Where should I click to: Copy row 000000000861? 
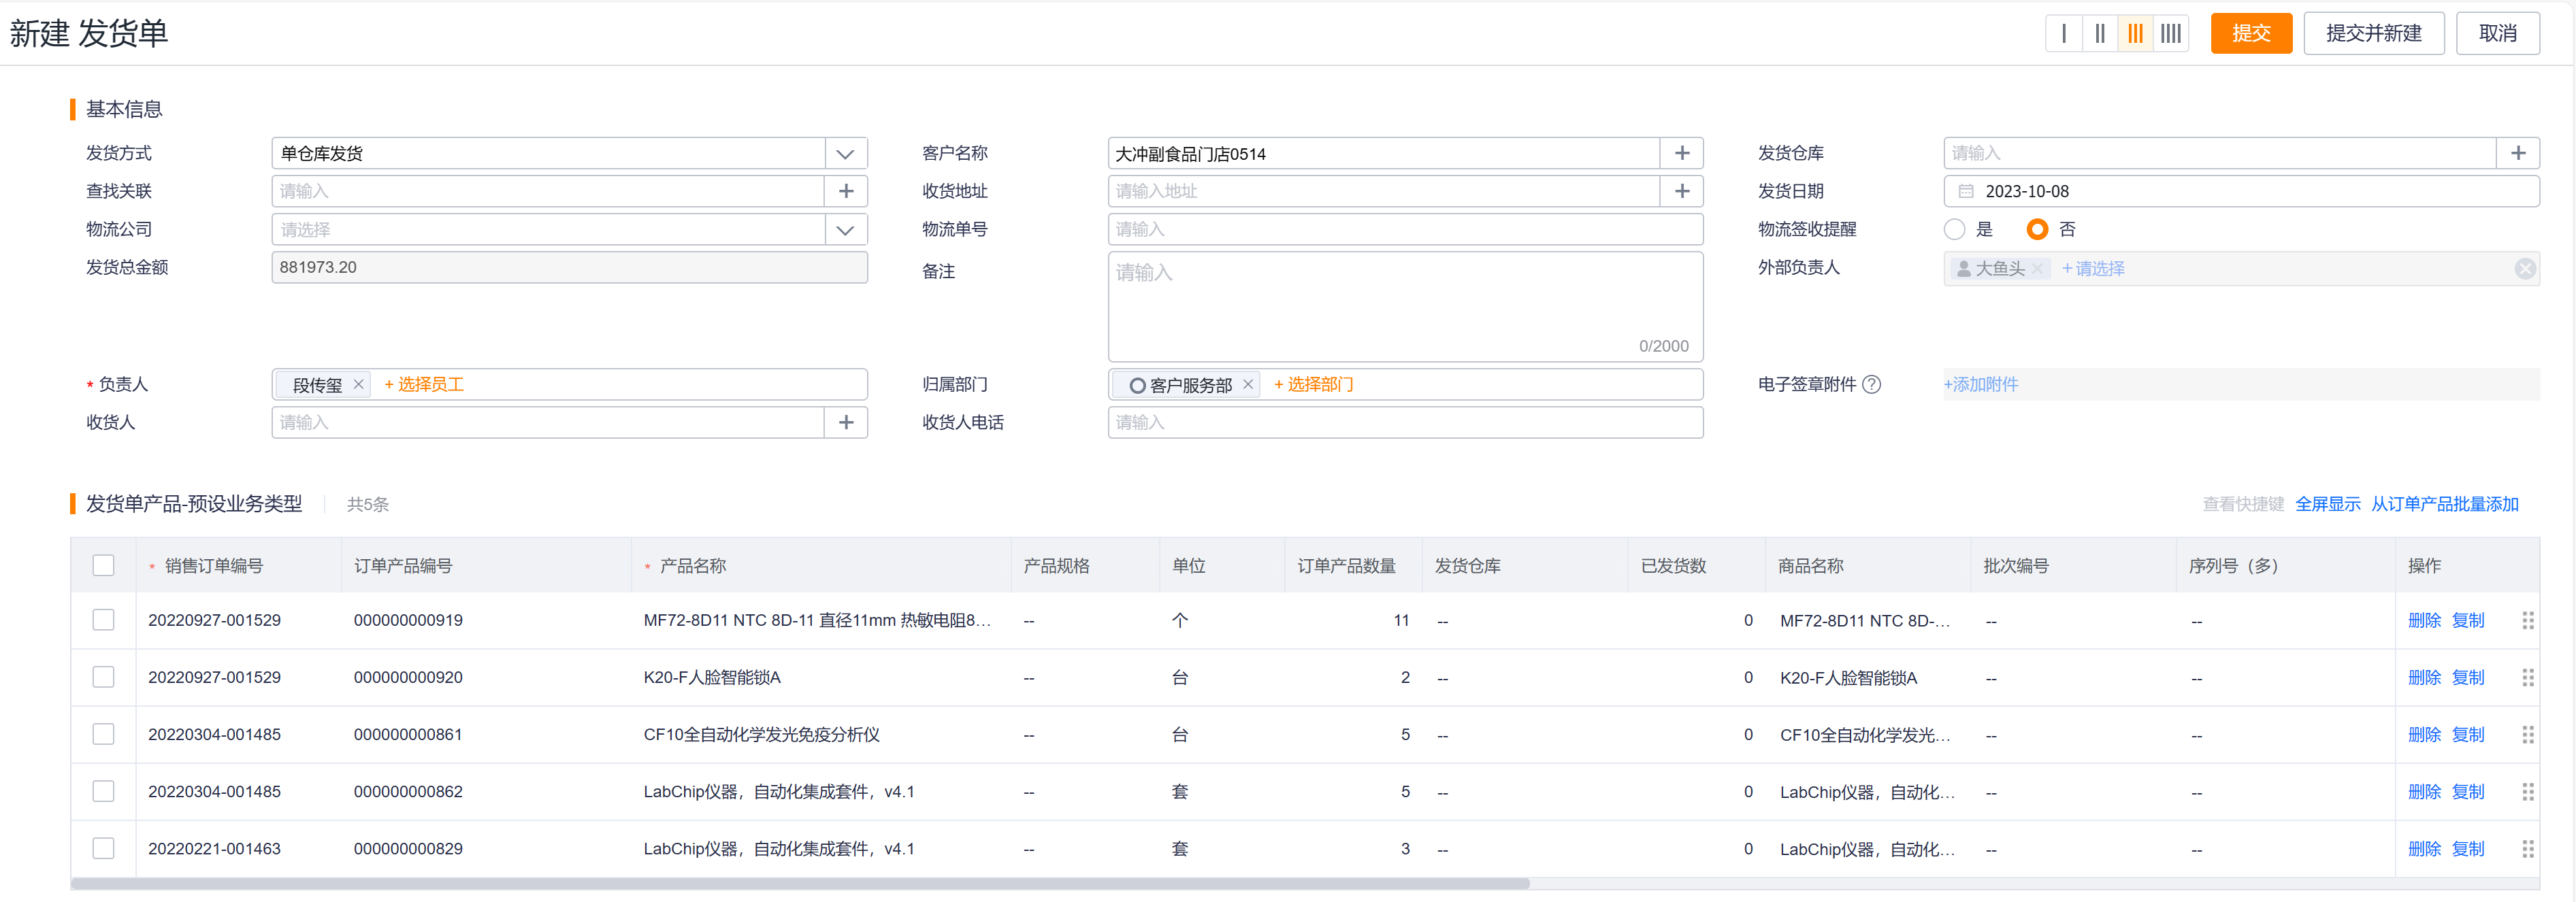(x=2468, y=734)
